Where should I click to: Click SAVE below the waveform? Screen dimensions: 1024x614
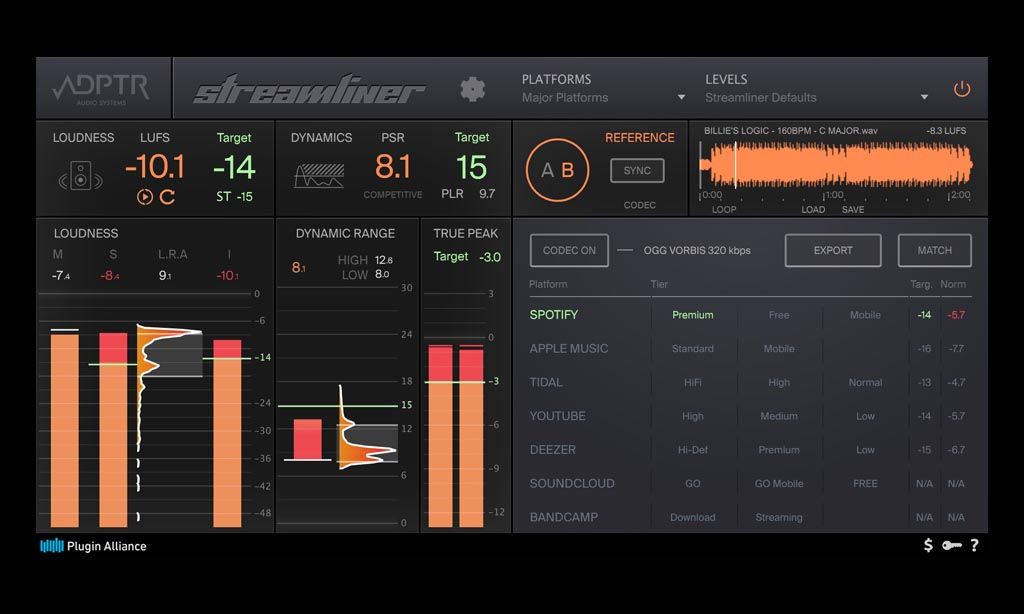coord(853,210)
